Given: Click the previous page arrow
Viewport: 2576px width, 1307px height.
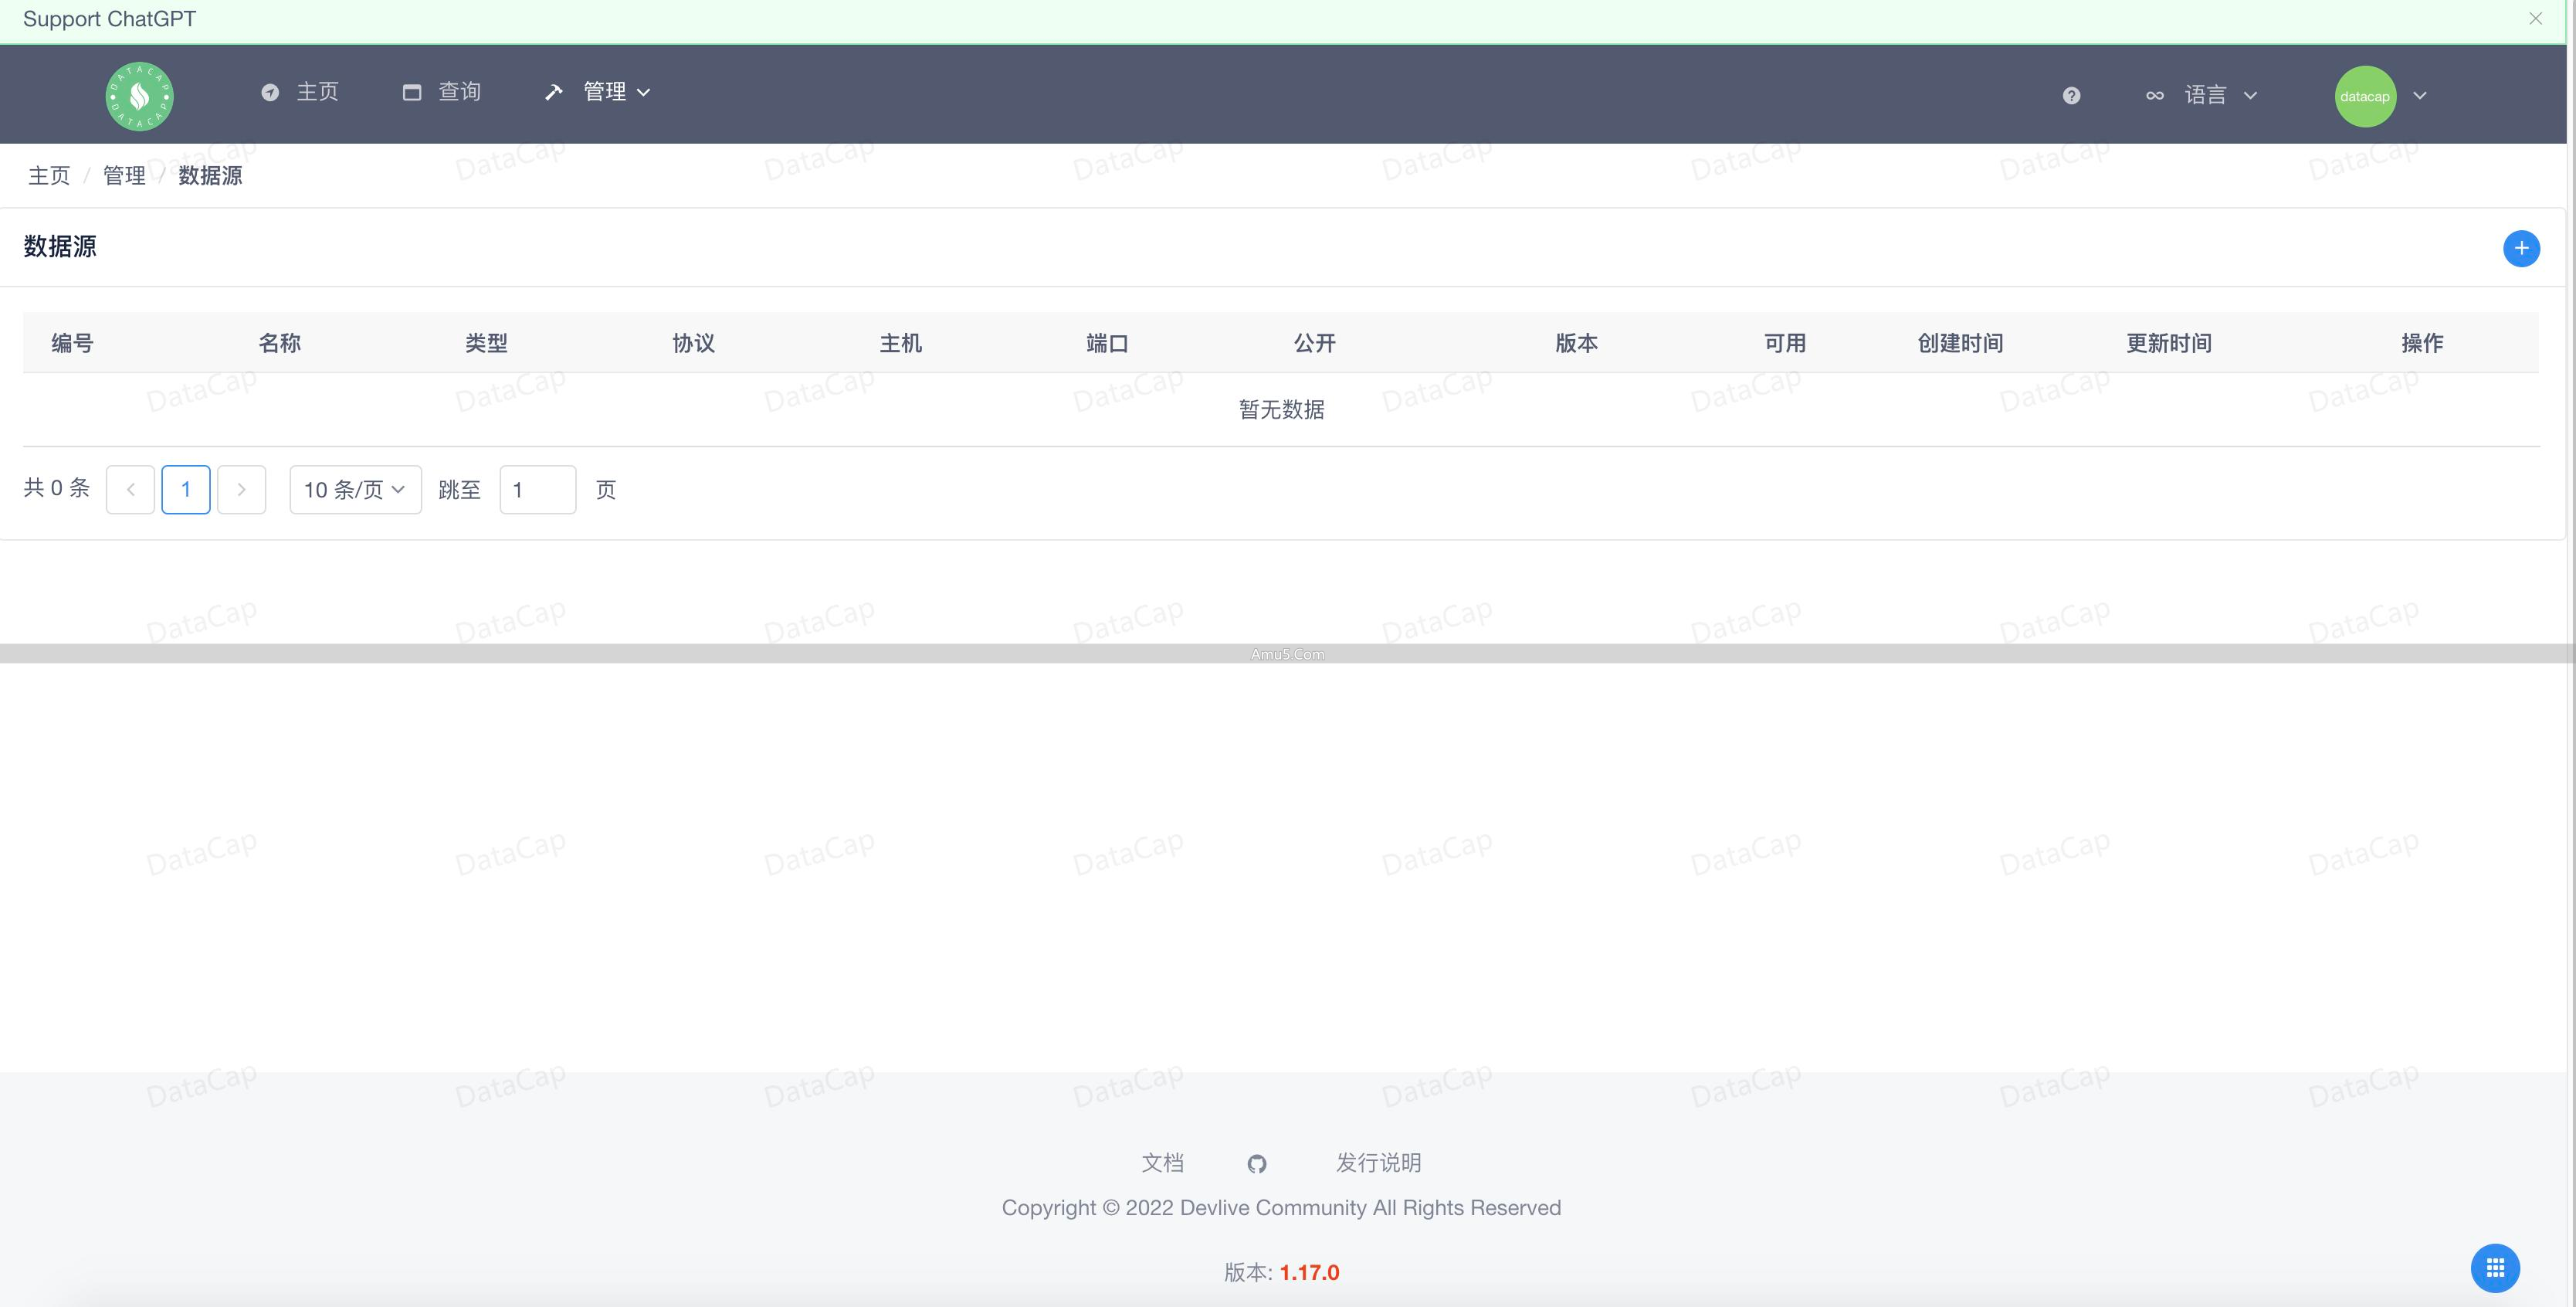Looking at the screenshot, I should tap(130, 489).
